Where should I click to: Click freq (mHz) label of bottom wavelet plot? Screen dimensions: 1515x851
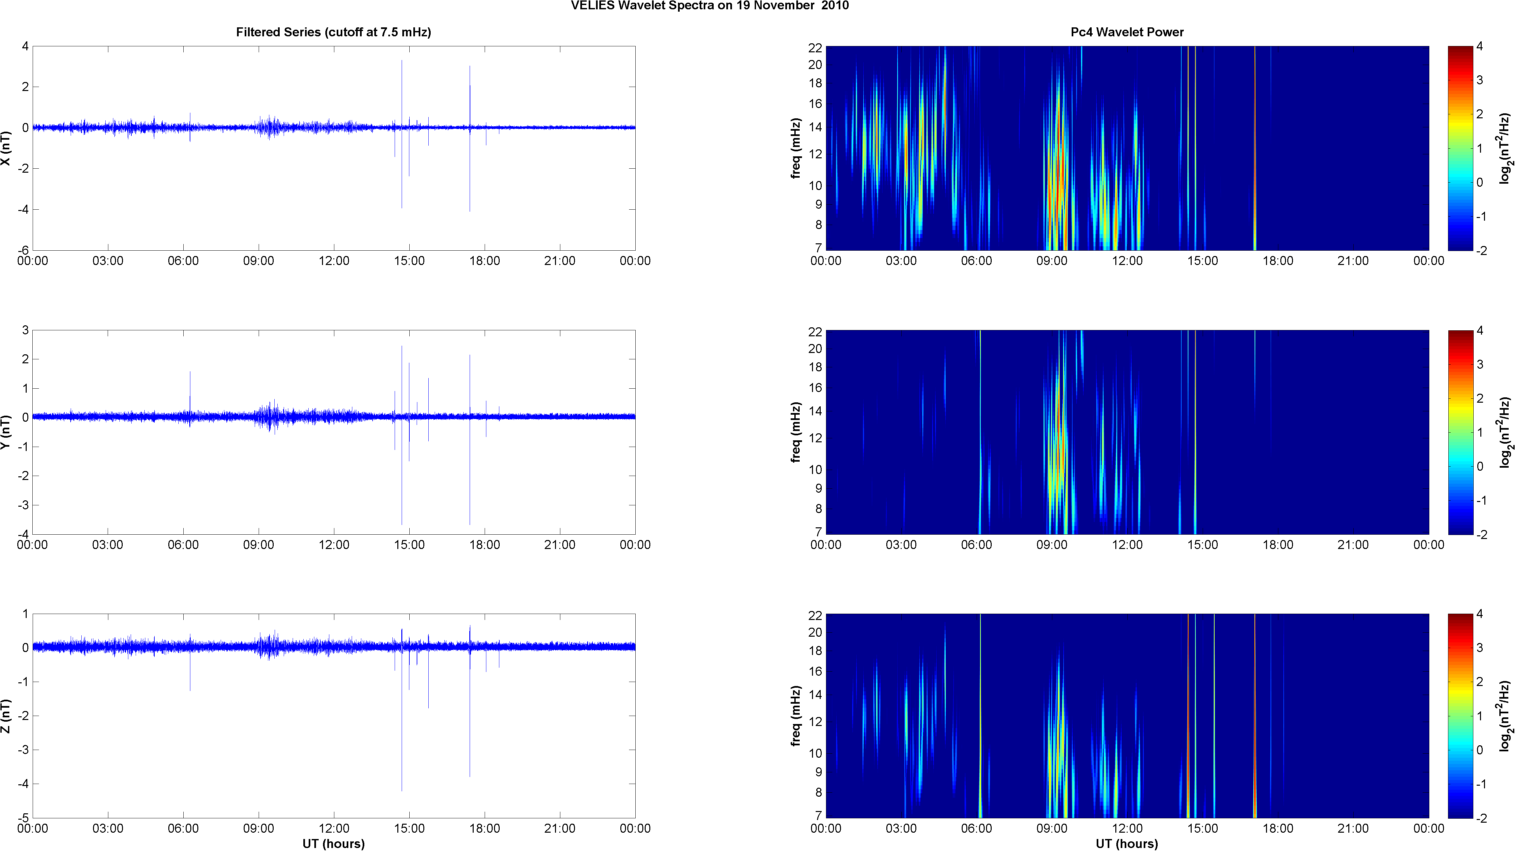coord(795,716)
